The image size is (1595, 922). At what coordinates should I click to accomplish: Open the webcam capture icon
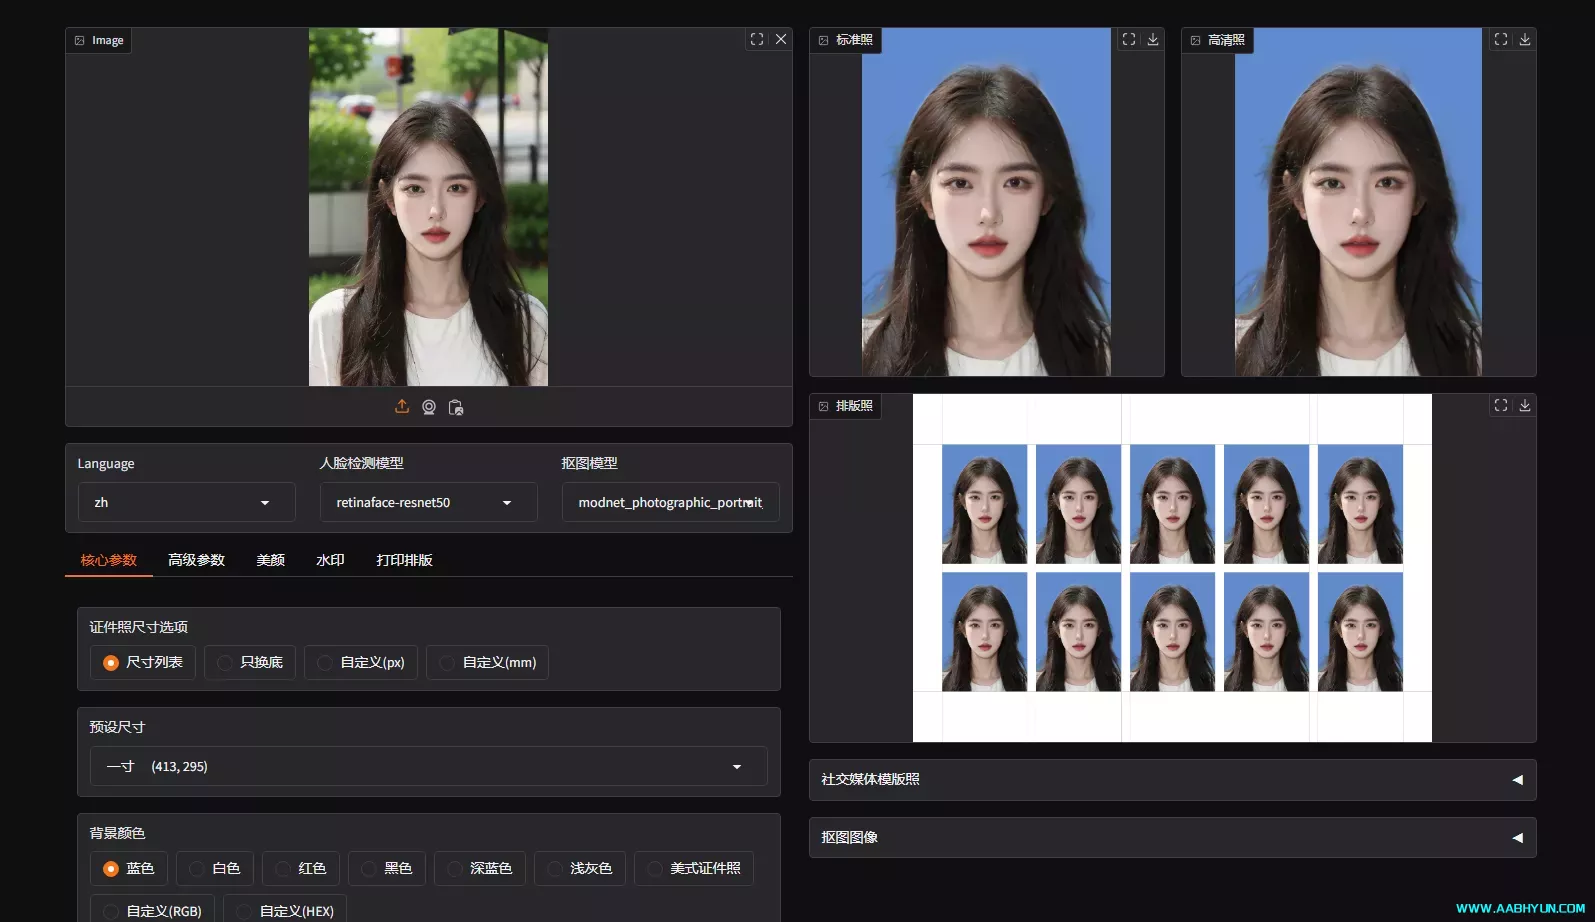(x=429, y=407)
